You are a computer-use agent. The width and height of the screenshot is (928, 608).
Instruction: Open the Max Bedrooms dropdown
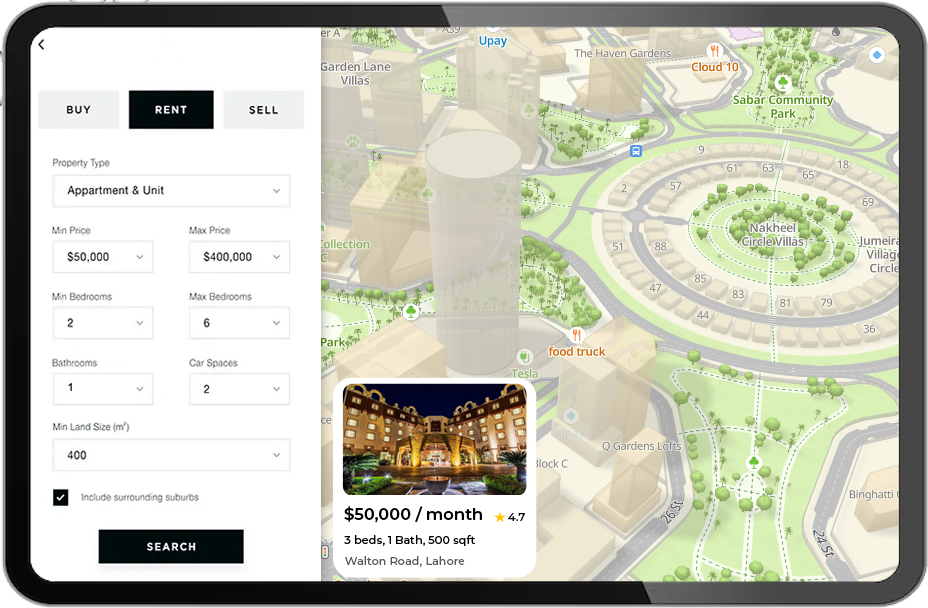point(239,323)
